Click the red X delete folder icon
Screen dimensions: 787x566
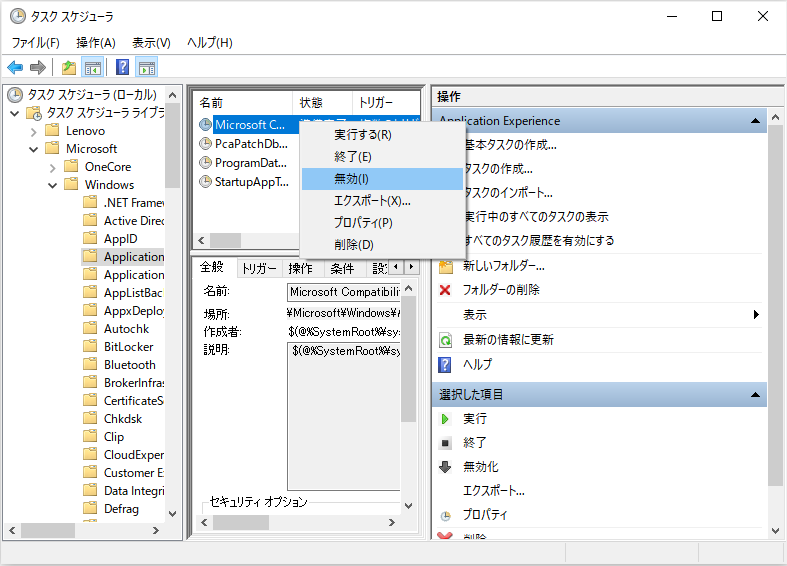[x=445, y=290]
